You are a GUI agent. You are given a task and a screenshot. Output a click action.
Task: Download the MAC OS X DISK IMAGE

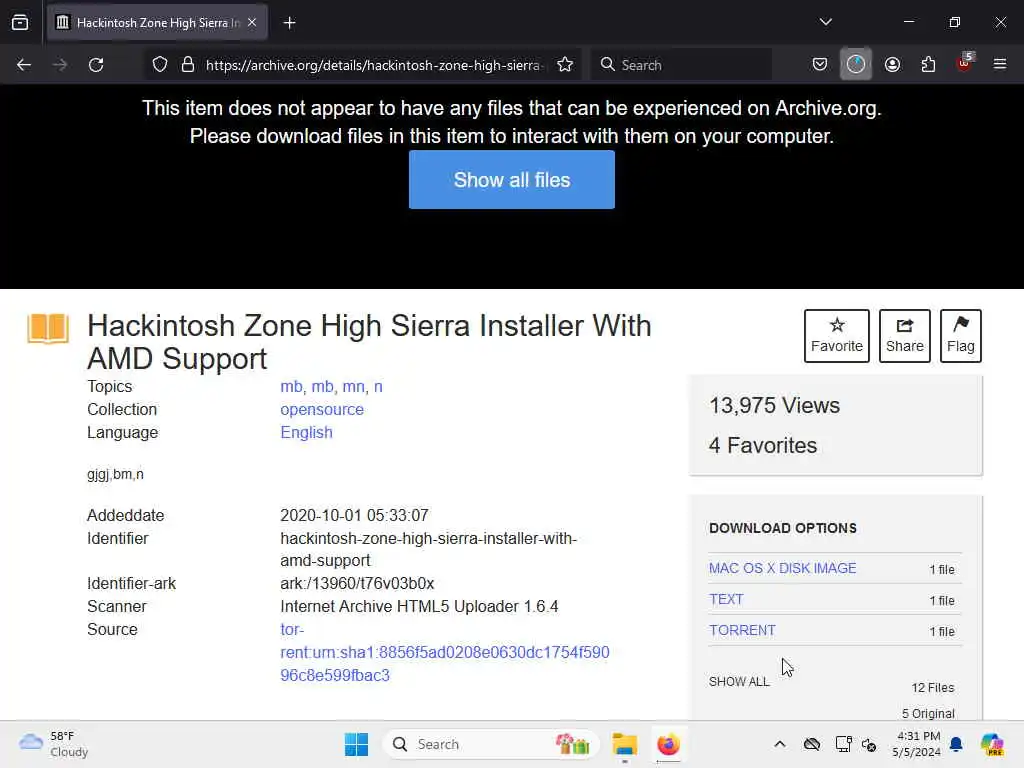782,568
